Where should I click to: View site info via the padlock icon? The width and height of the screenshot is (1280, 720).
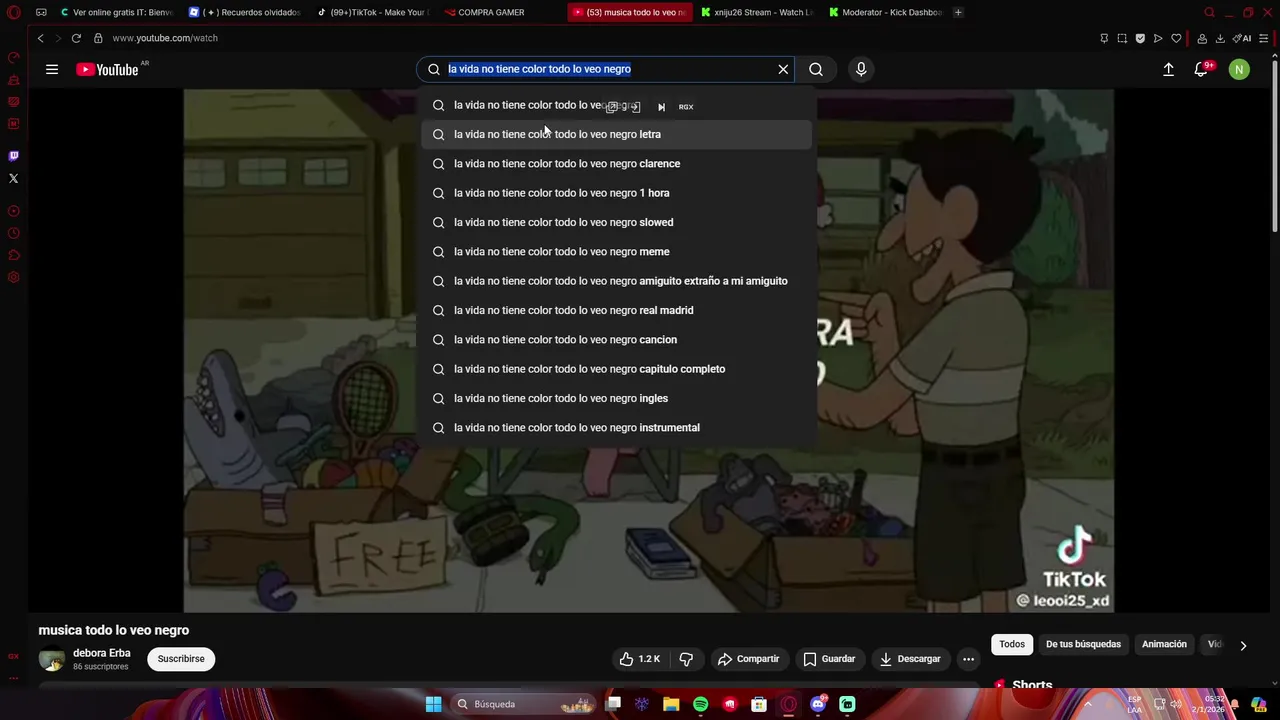coord(98,38)
